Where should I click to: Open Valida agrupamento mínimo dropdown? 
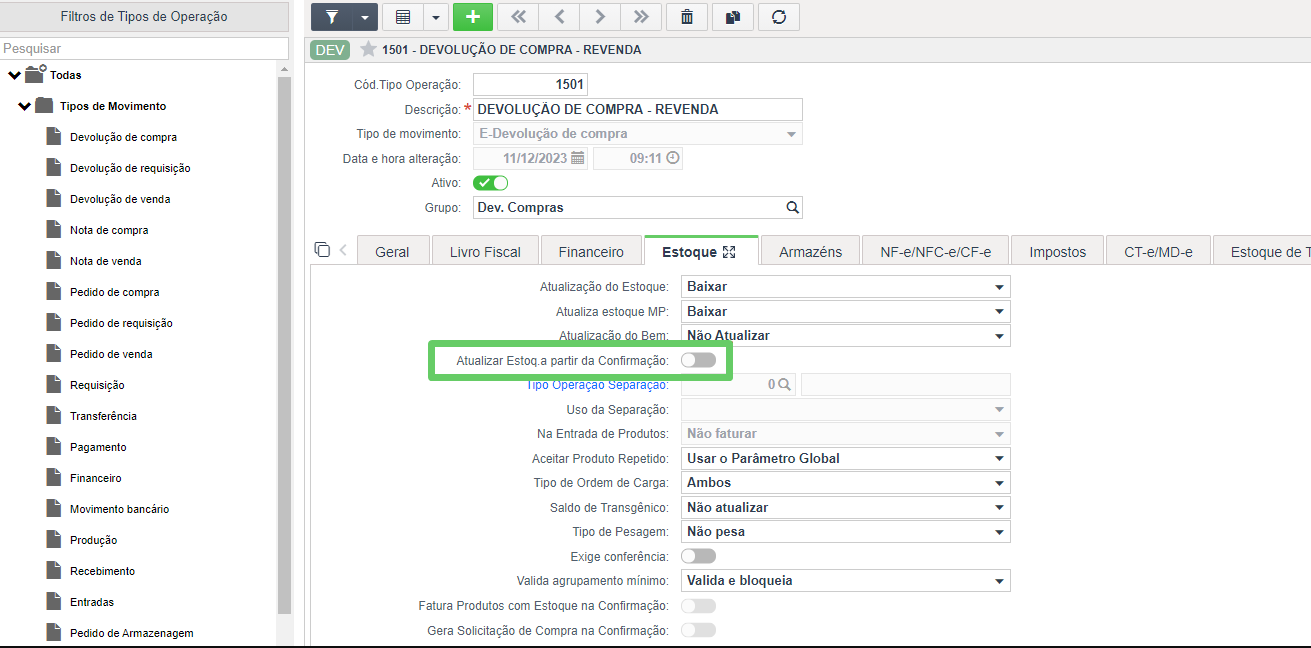pos(845,581)
